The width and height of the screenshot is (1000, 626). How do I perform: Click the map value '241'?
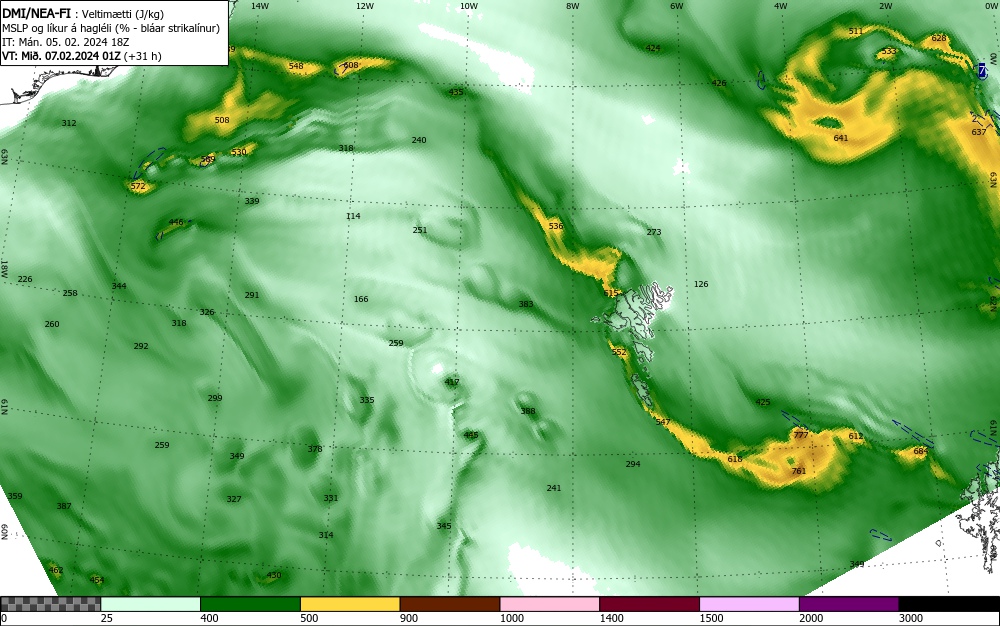click(554, 488)
